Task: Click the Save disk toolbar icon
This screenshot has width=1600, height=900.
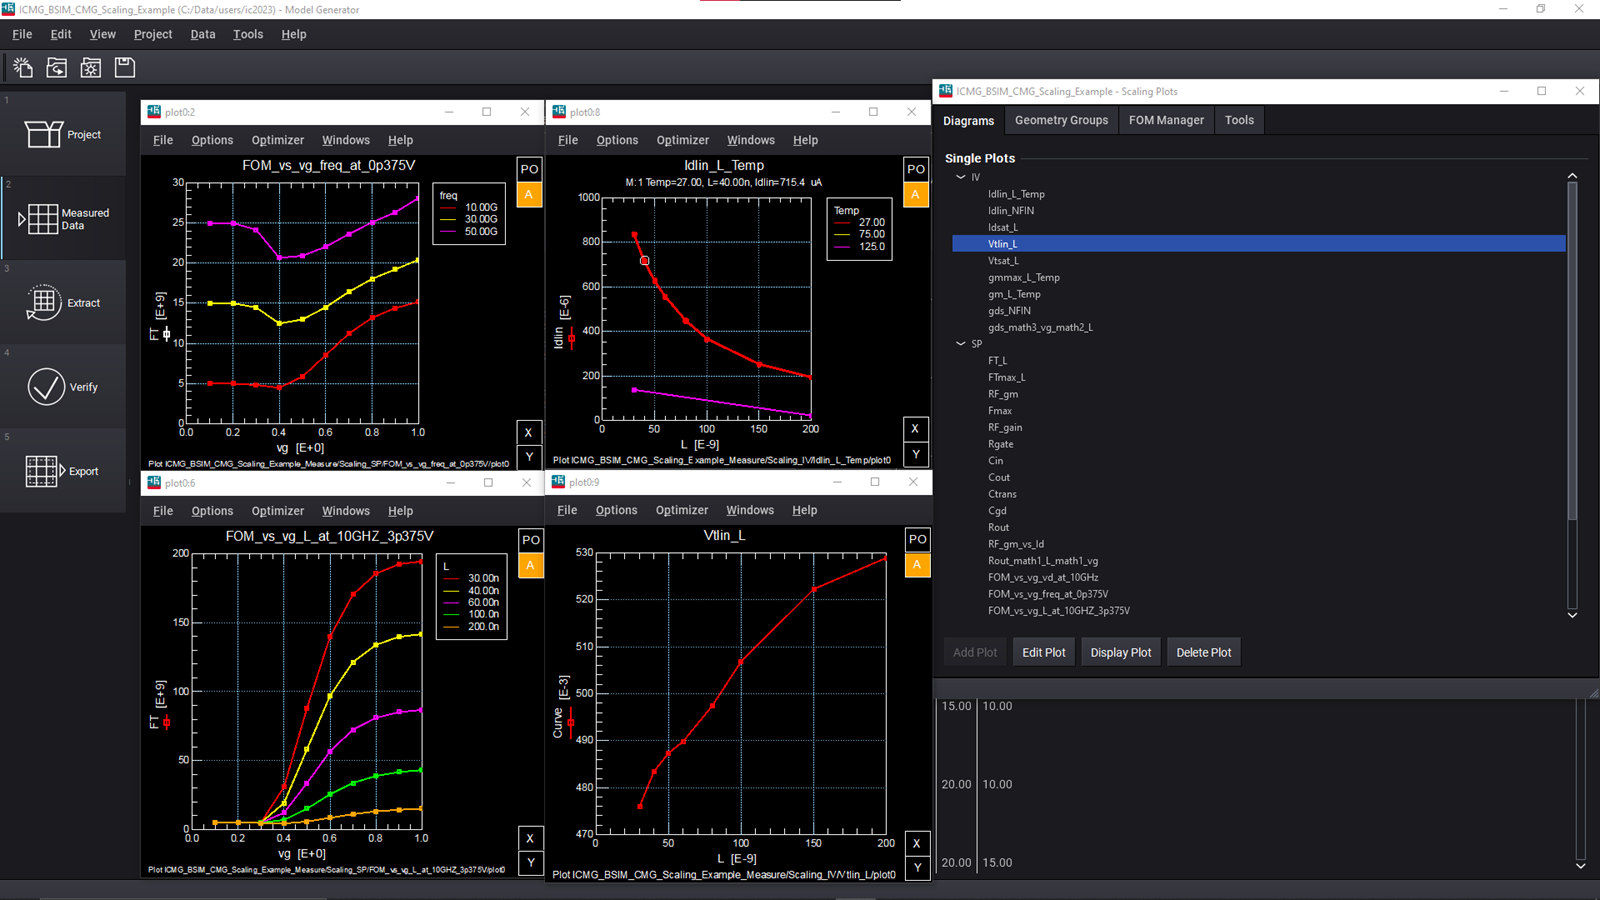Action: click(x=125, y=67)
